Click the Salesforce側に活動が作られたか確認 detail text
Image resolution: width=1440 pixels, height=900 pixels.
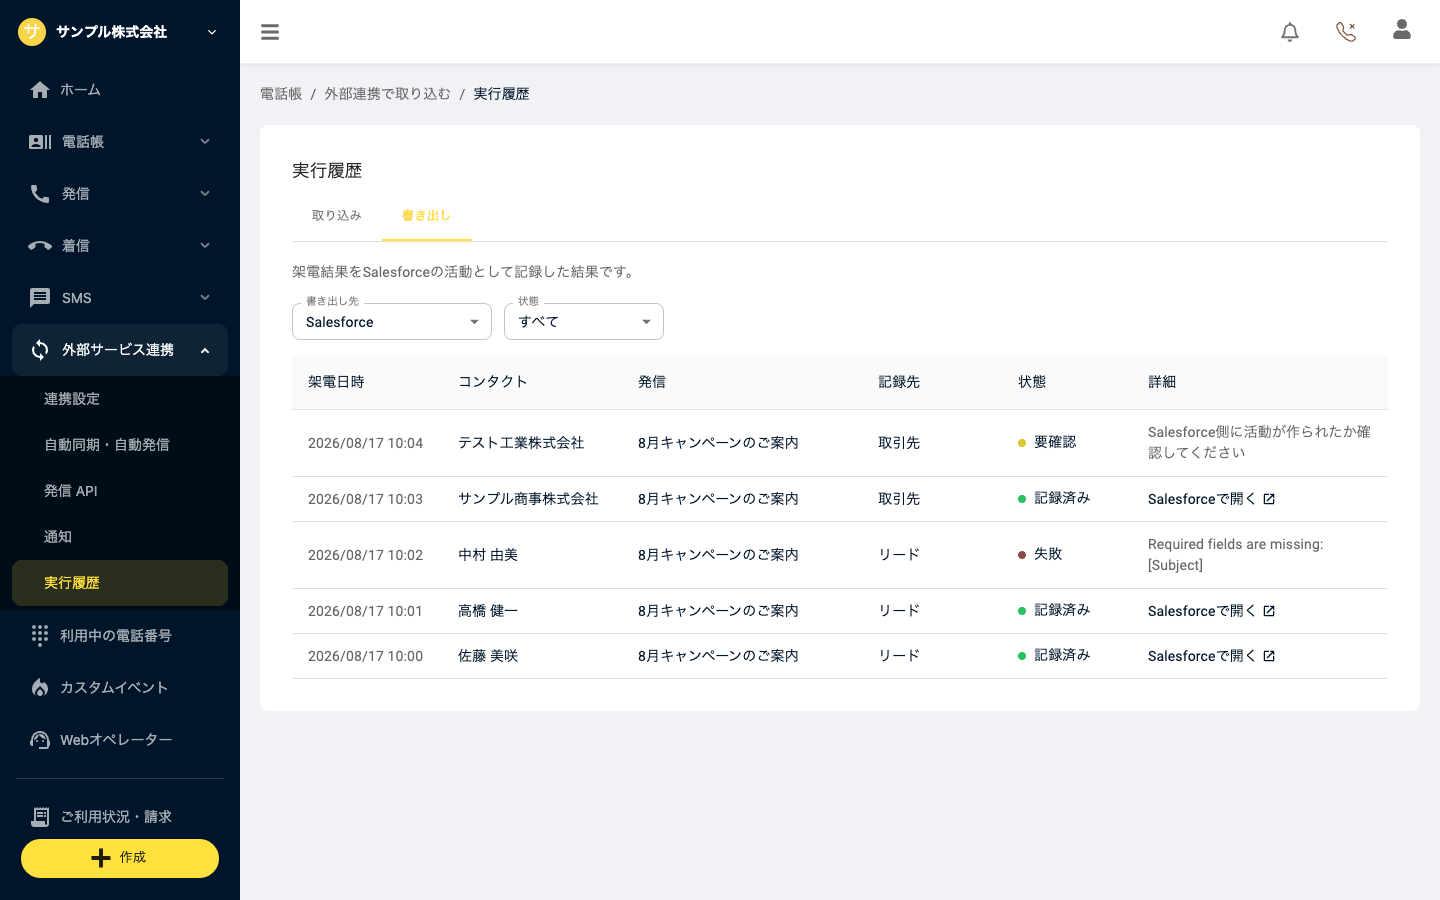tap(1260, 442)
